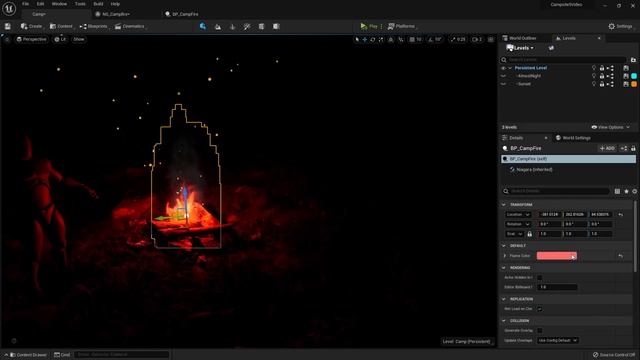This screenshot has width=640, height=360.
Task: Open Update Overlaps 'Use Config Default' dropdown
Action: pyautogui.click(x=558, y=340)
